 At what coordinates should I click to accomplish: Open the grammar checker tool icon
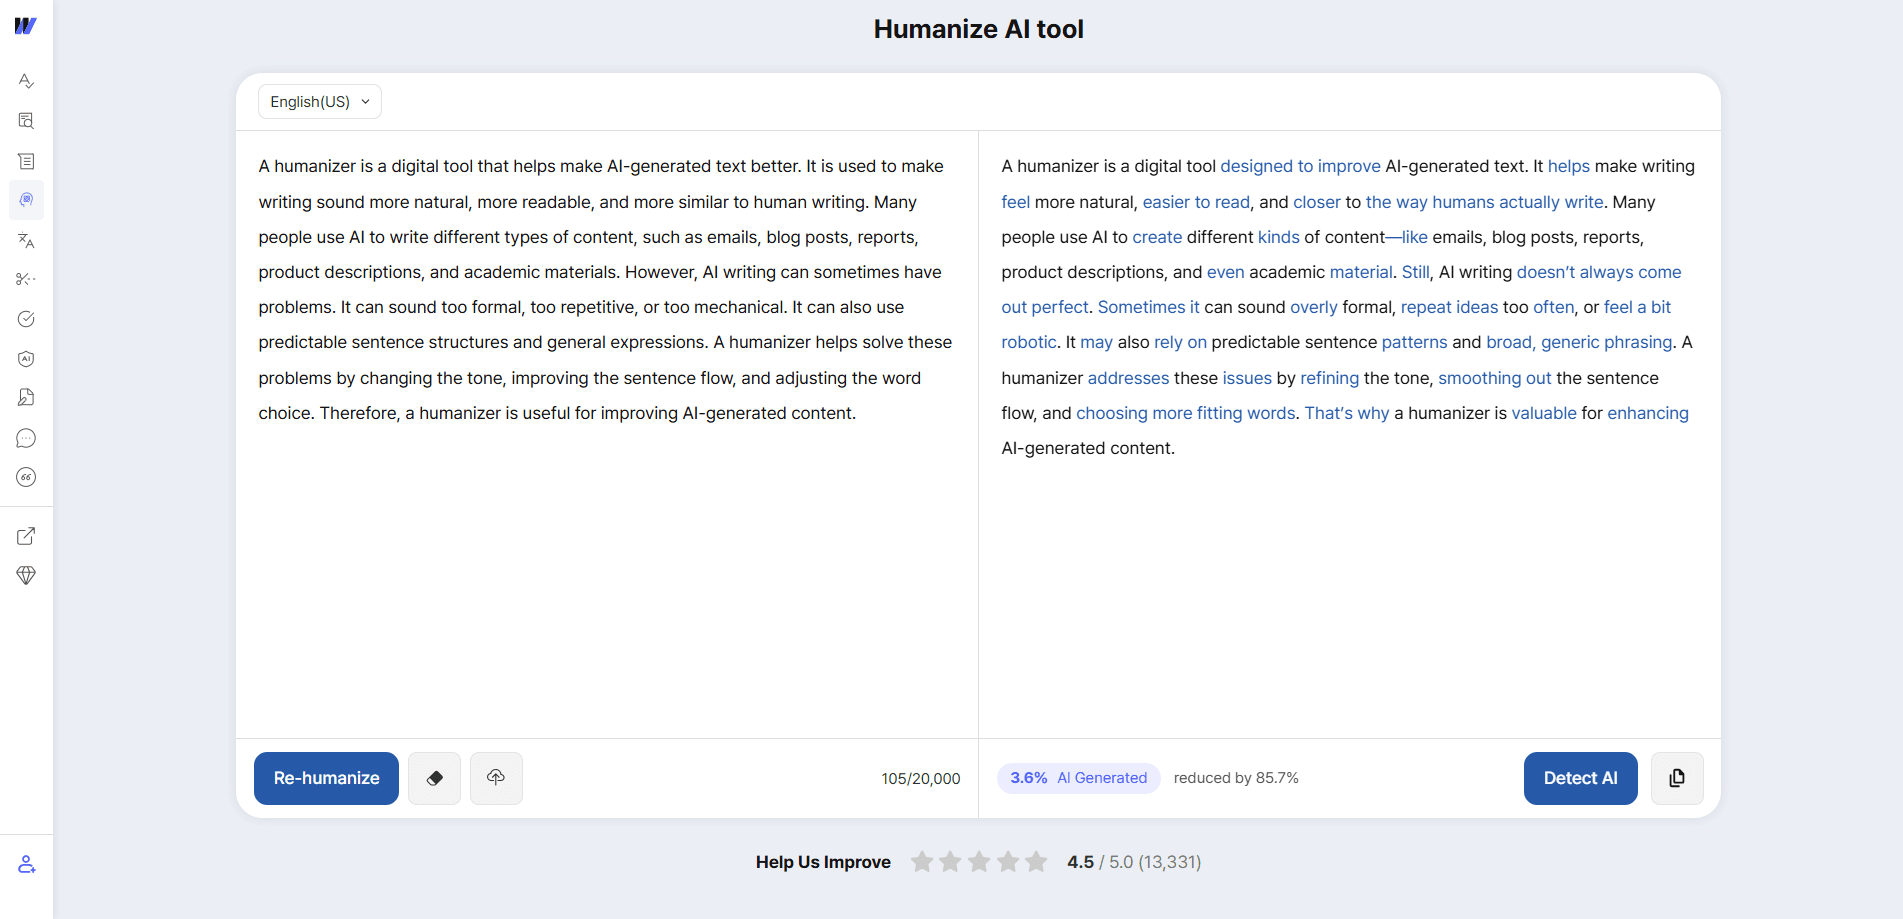point(26,81)
